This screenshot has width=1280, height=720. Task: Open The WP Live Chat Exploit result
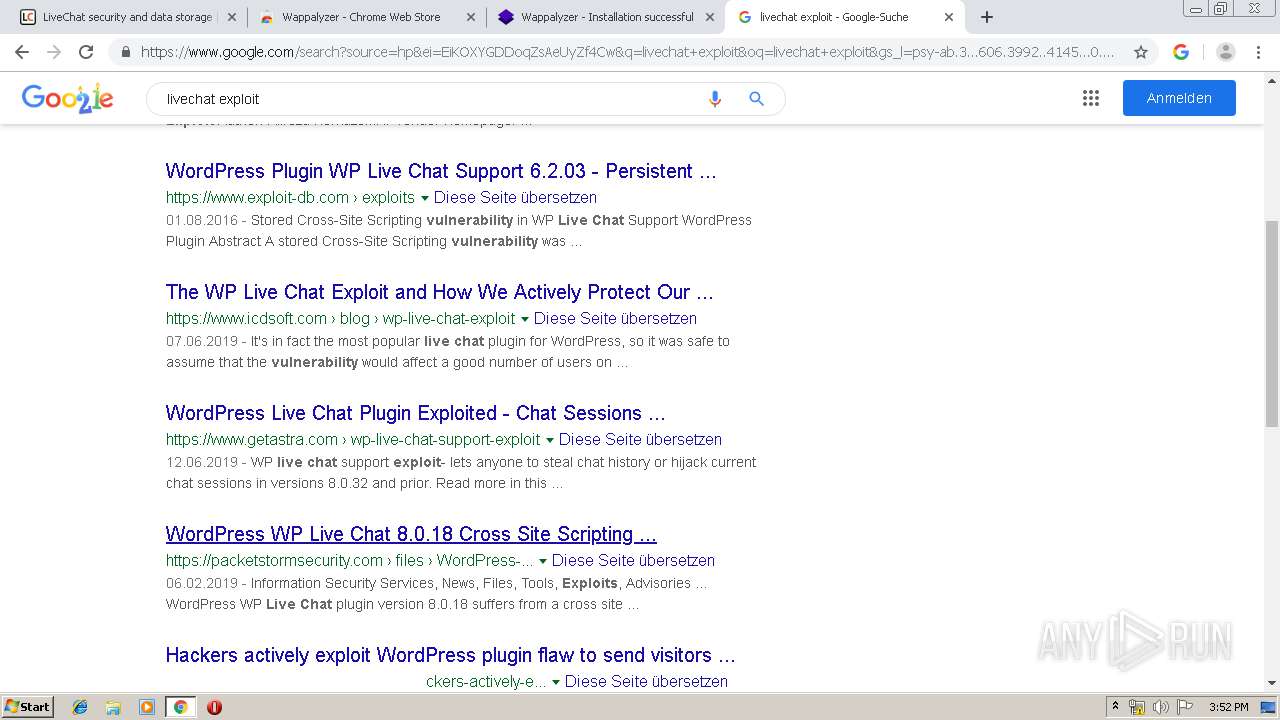click(x=439, y=292)
